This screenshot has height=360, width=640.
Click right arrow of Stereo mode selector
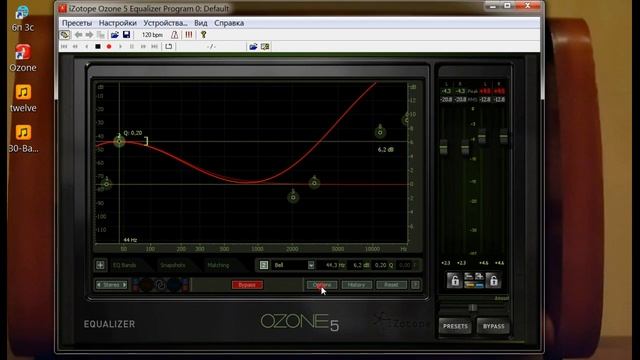(x=124, y=285)
